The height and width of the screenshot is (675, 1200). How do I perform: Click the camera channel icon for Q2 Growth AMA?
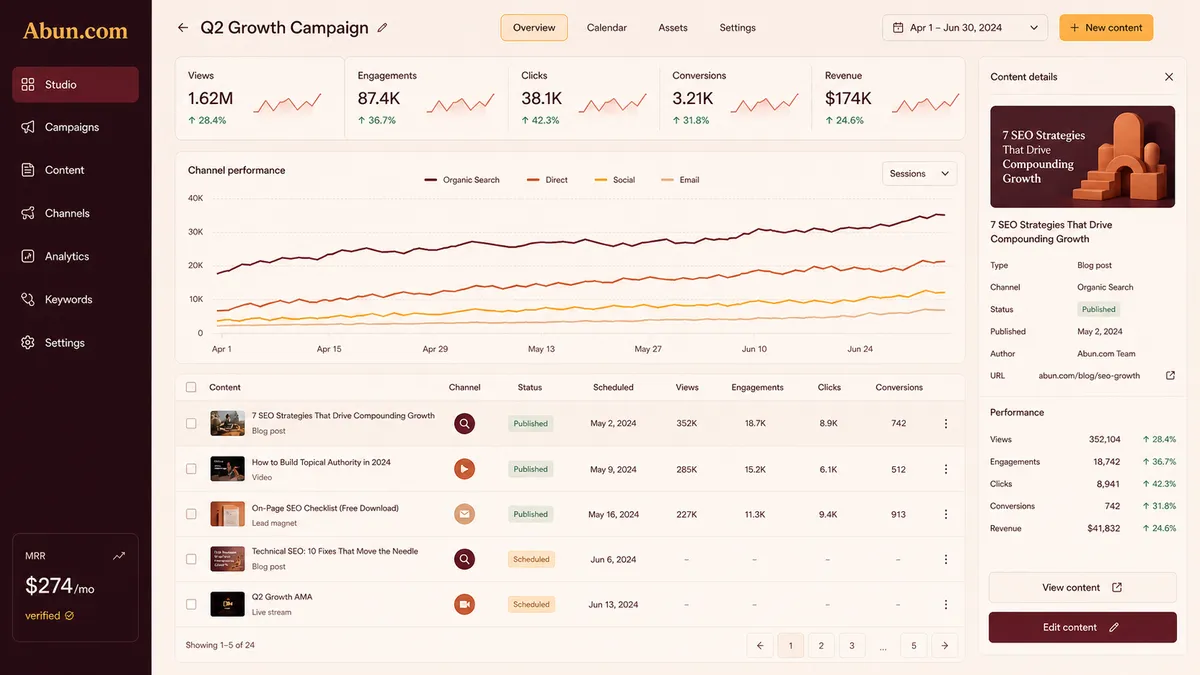tap(464, 604)
